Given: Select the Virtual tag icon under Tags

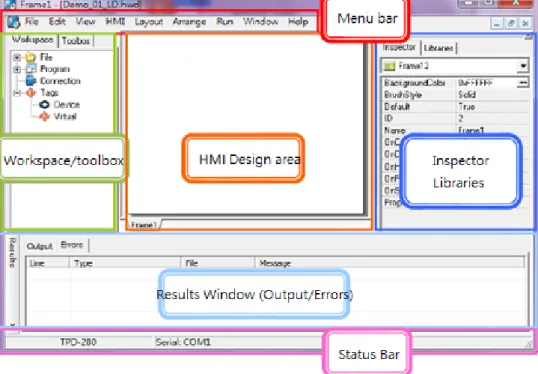Looking at the screenshot, I should (44, 116).
